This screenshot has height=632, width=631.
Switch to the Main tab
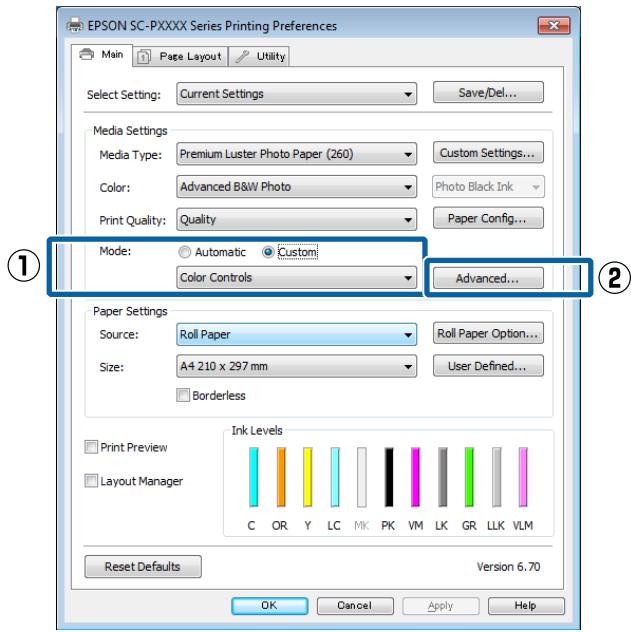[x=102, y=55]
